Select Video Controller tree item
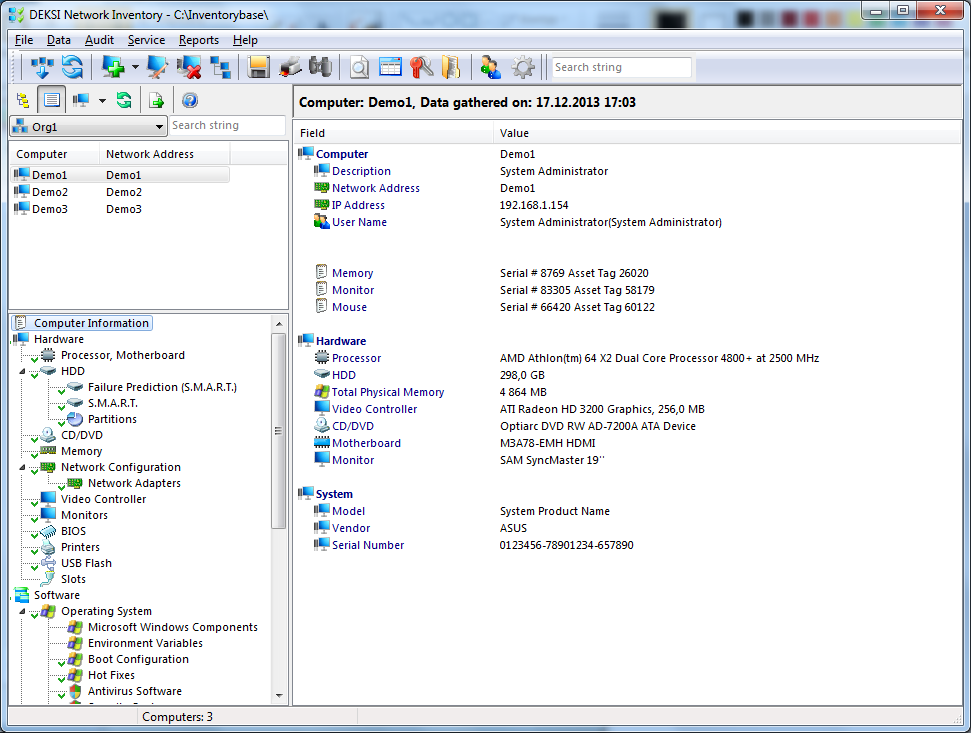971x733 pixels. (103, 500)
